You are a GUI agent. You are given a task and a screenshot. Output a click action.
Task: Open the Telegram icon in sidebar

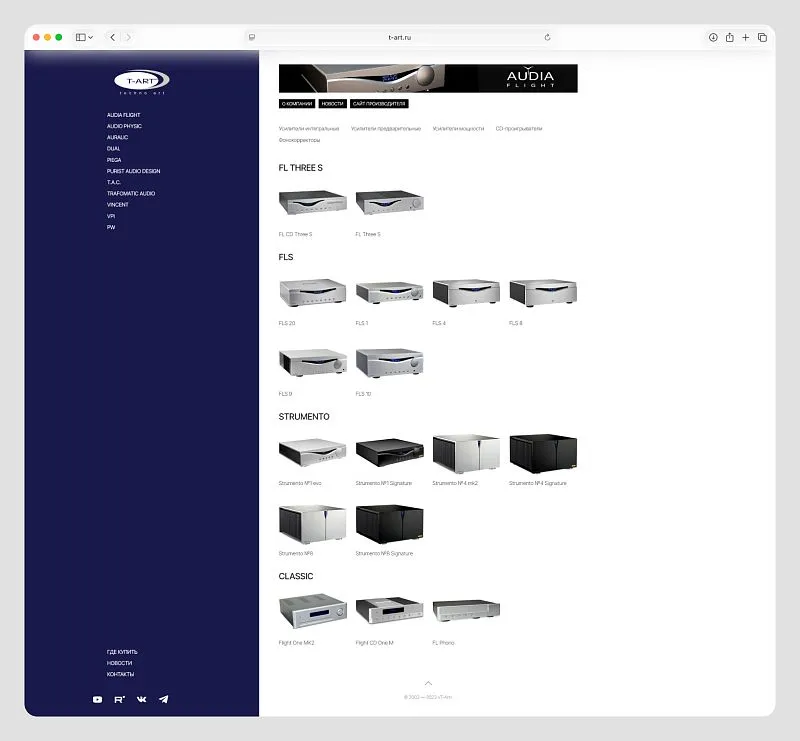[164, 699]
